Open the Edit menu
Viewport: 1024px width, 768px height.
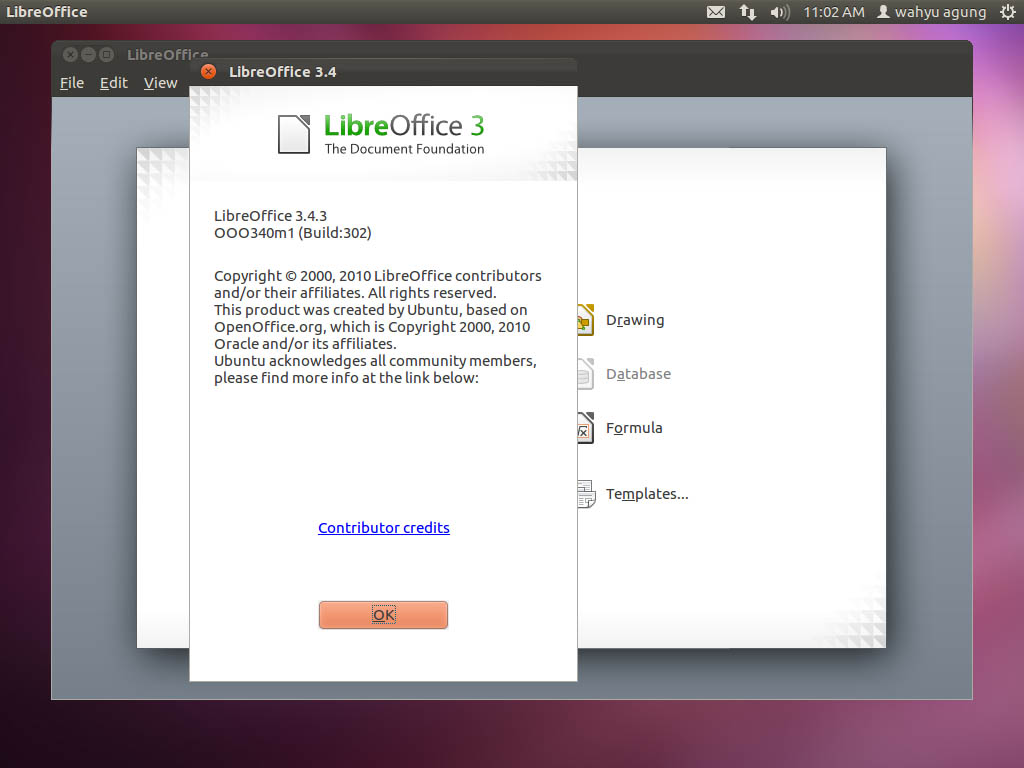tap(114, 83)
